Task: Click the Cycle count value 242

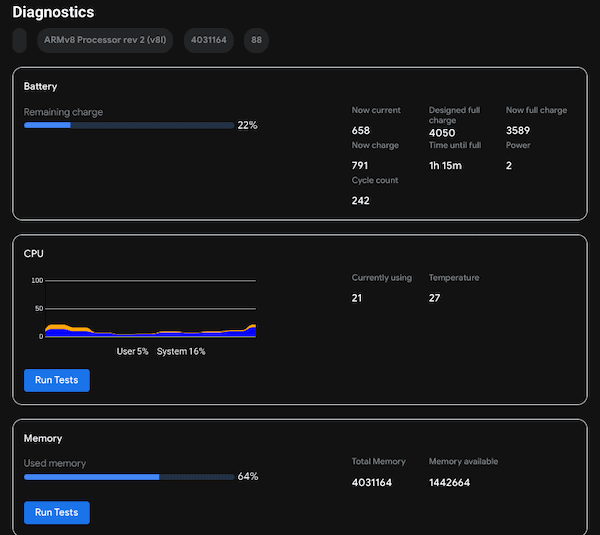Action: (x=361, y=200)
